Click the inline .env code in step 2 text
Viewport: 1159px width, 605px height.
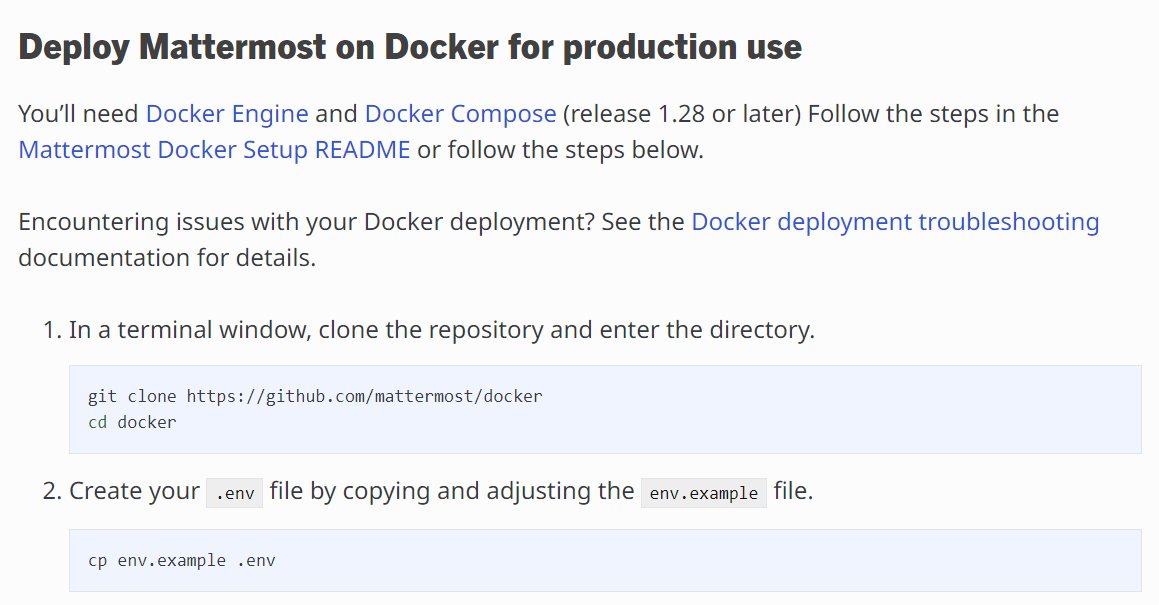(234, 492)
